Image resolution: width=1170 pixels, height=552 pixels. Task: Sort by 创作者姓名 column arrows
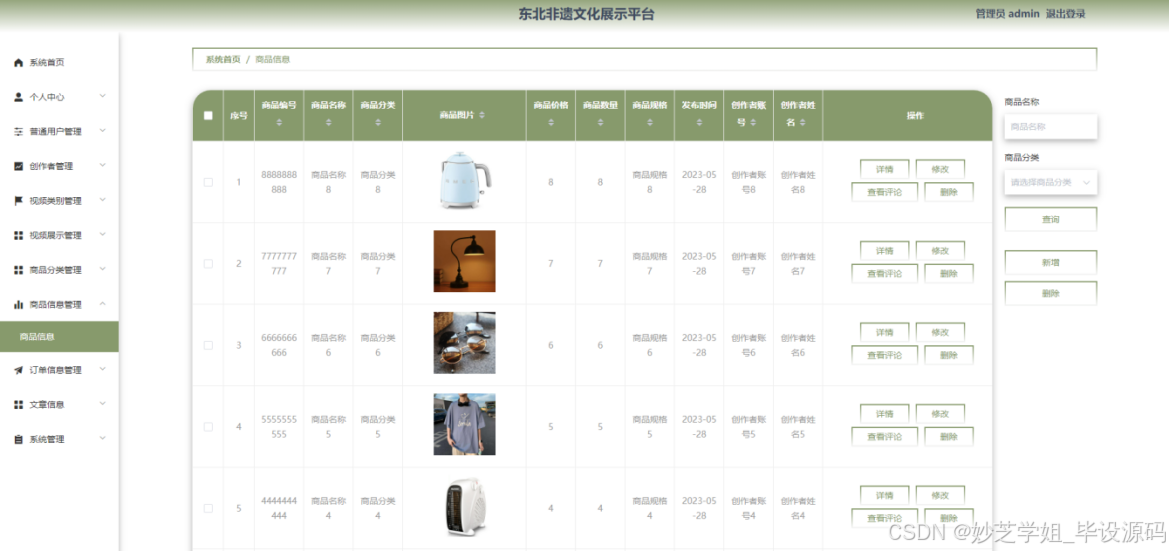tap(802, 122)
